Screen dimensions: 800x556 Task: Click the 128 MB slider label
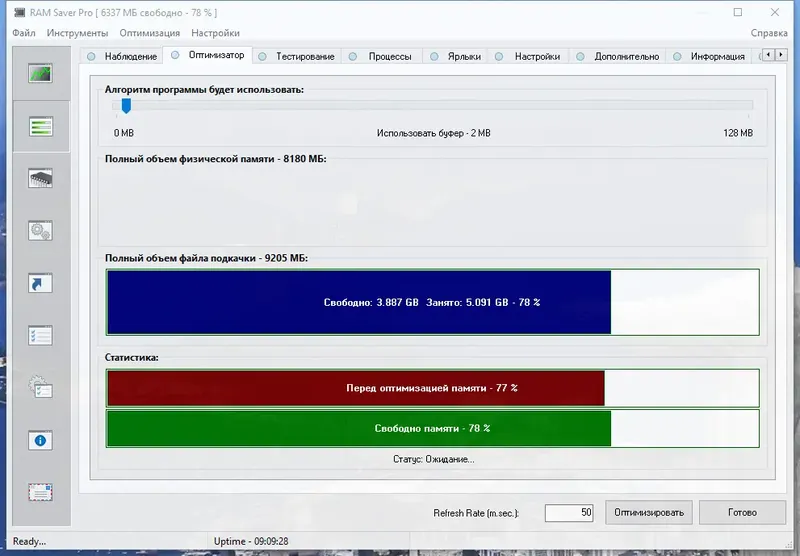(x=738, y=133)
